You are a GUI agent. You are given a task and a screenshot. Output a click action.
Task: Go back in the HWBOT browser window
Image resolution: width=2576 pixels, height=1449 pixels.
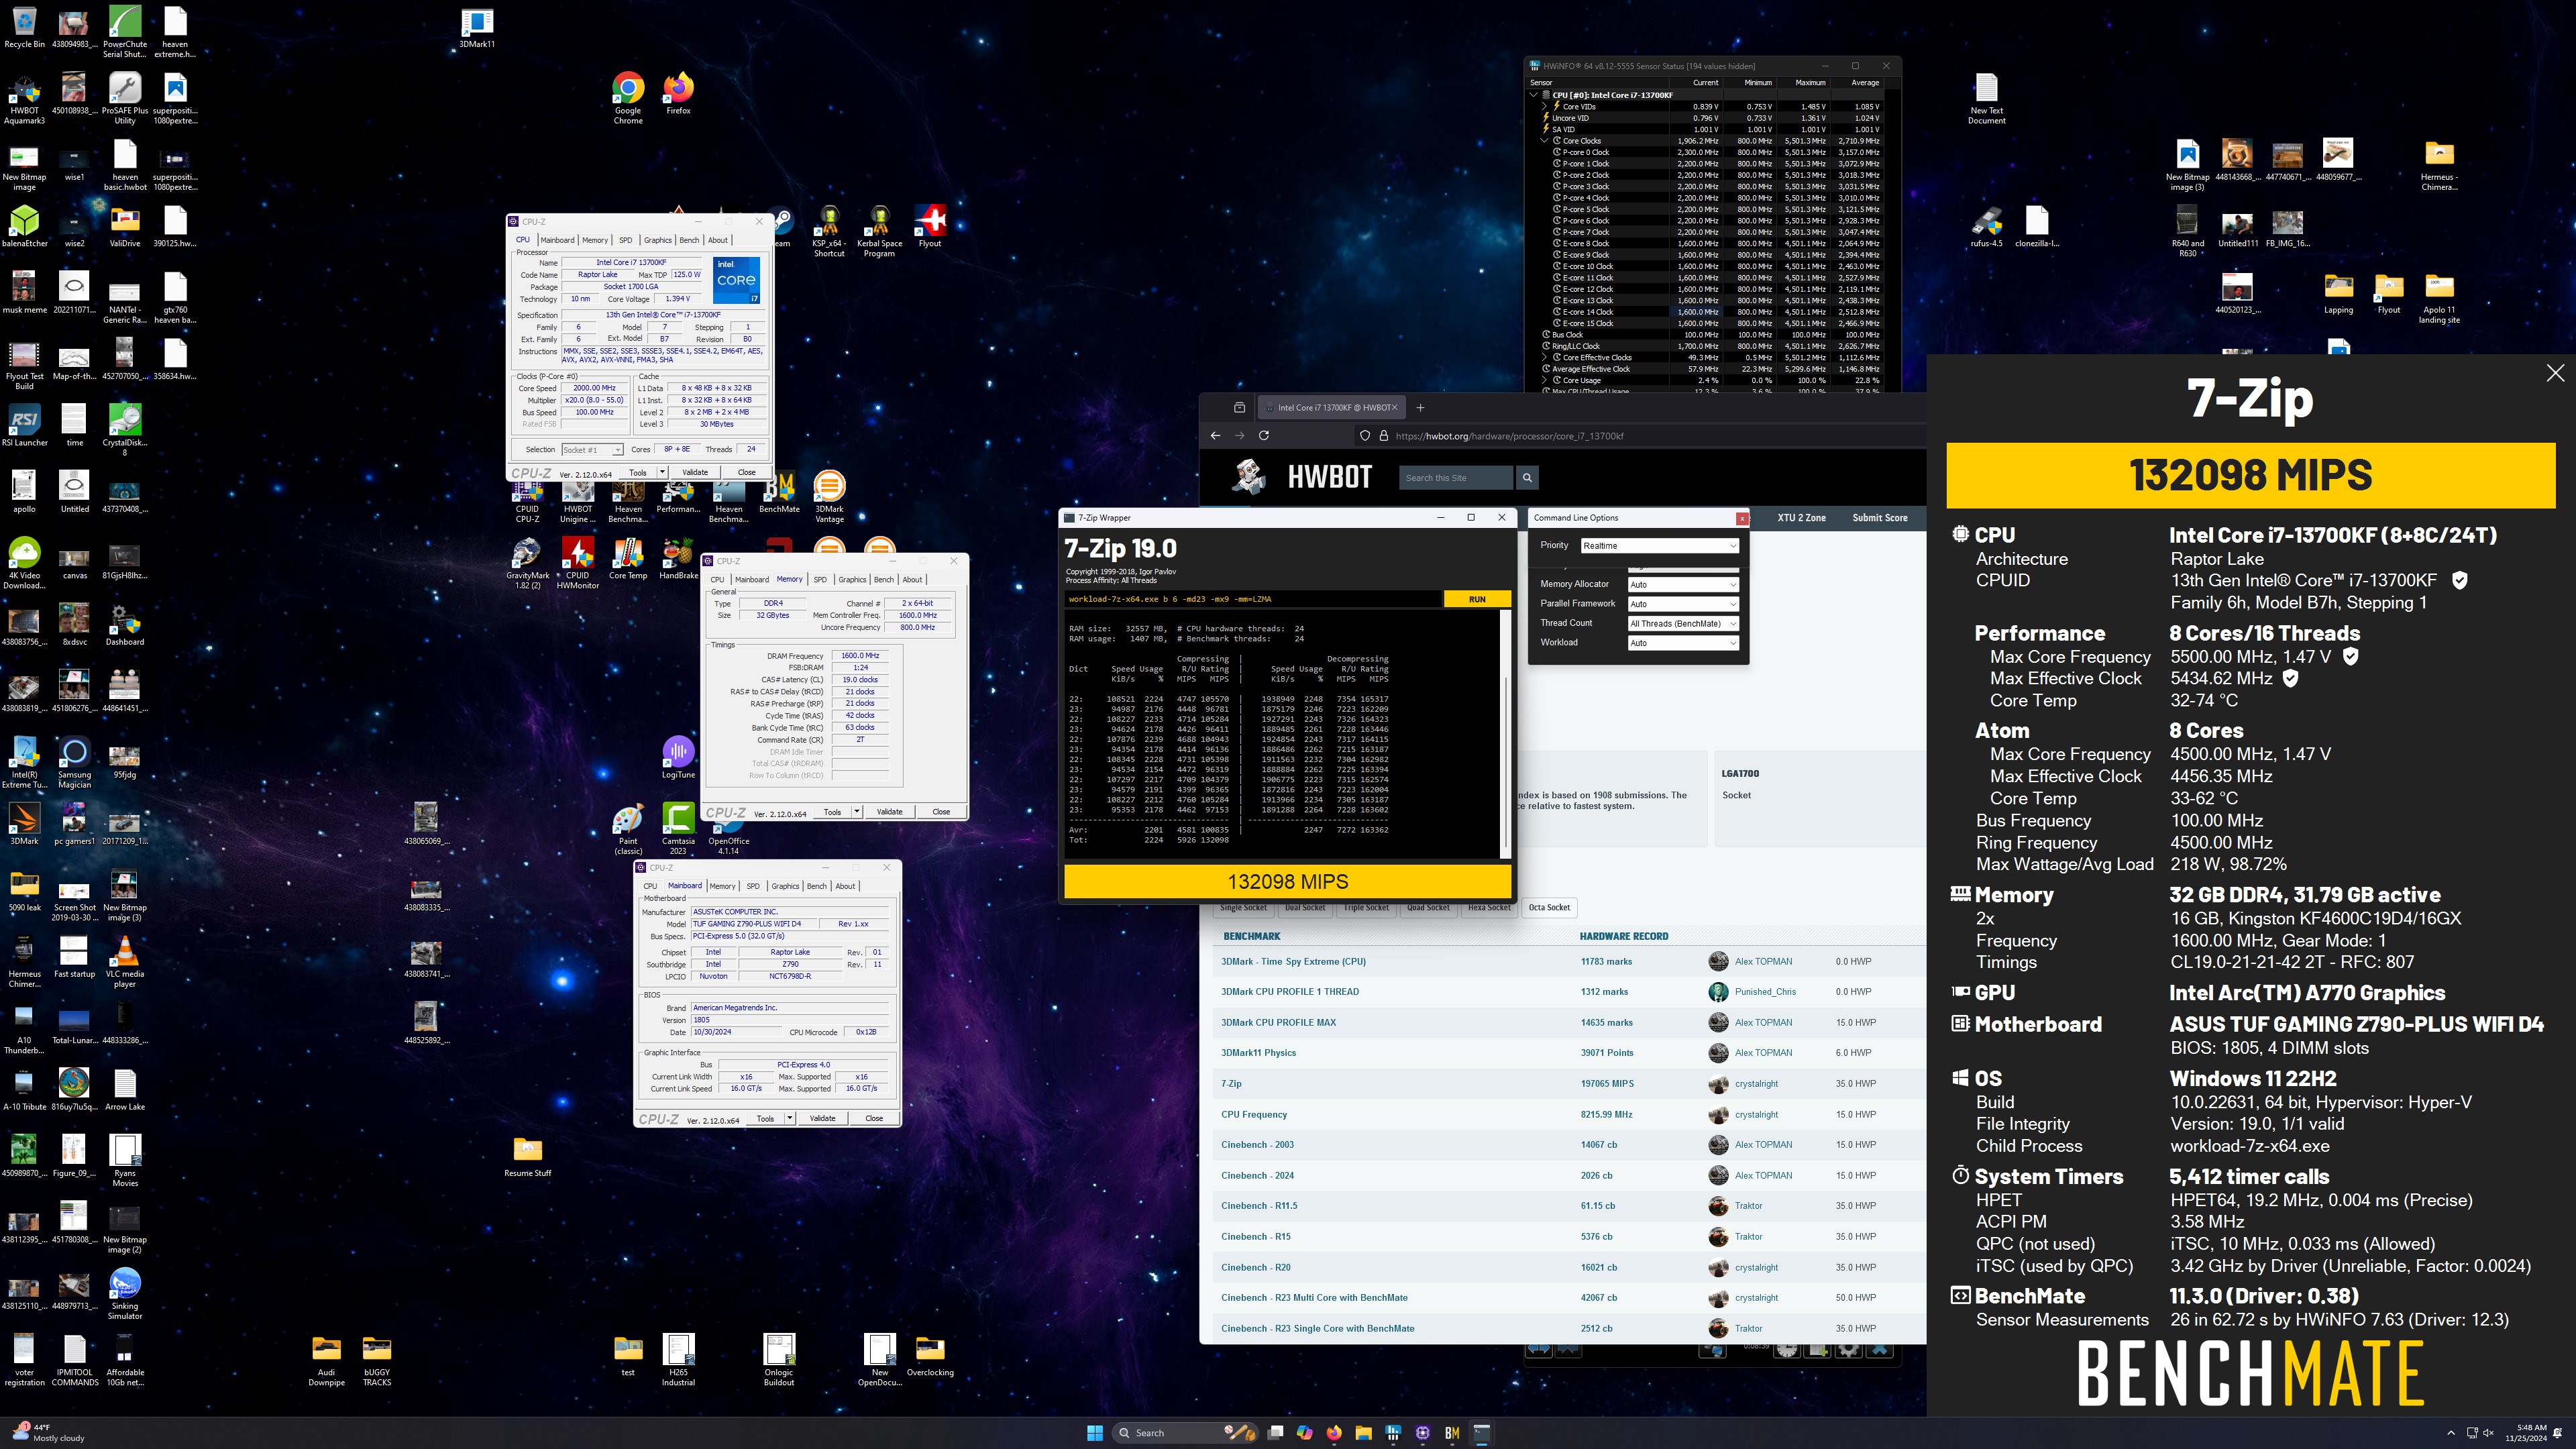pyautogui.click(x=1215, y=436)
